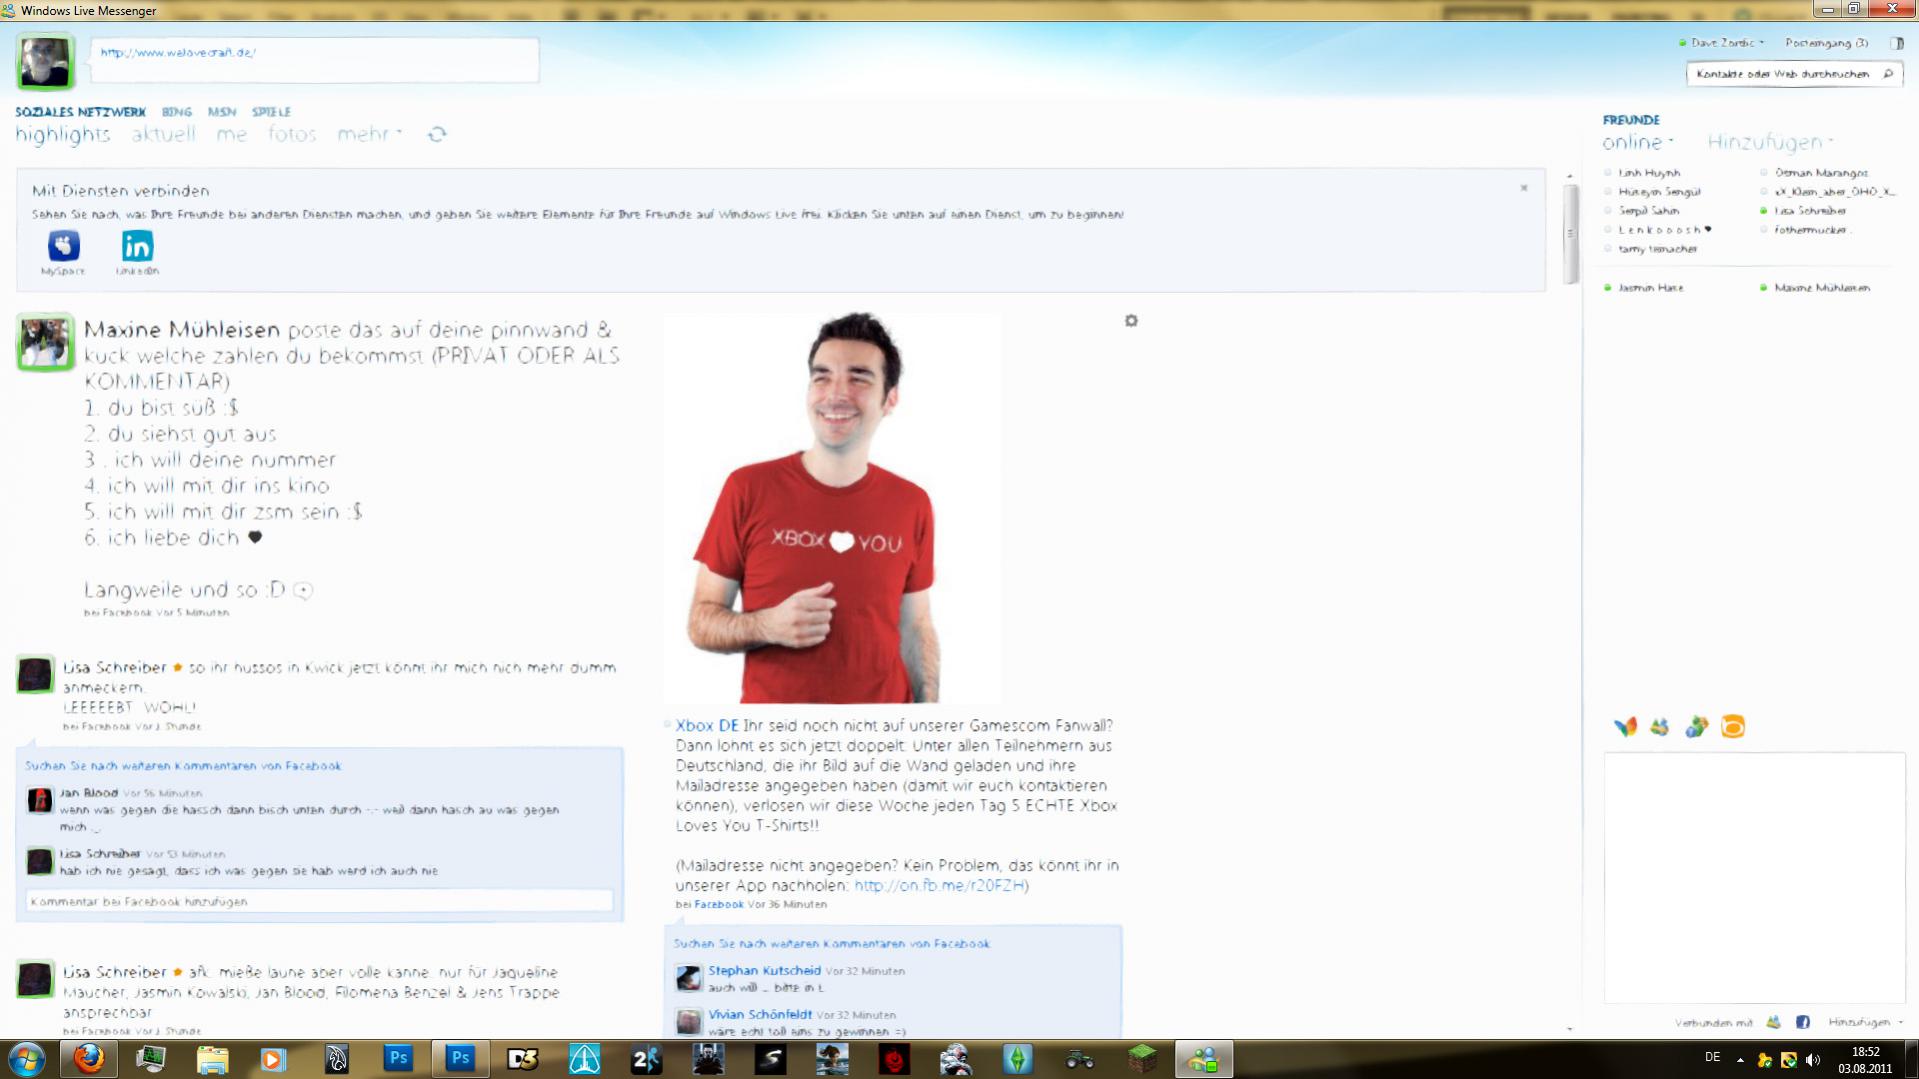The image size is (1919, 1079).
Task: Show hidden tray icons arrow
Action: (x=1740, y=1060)
